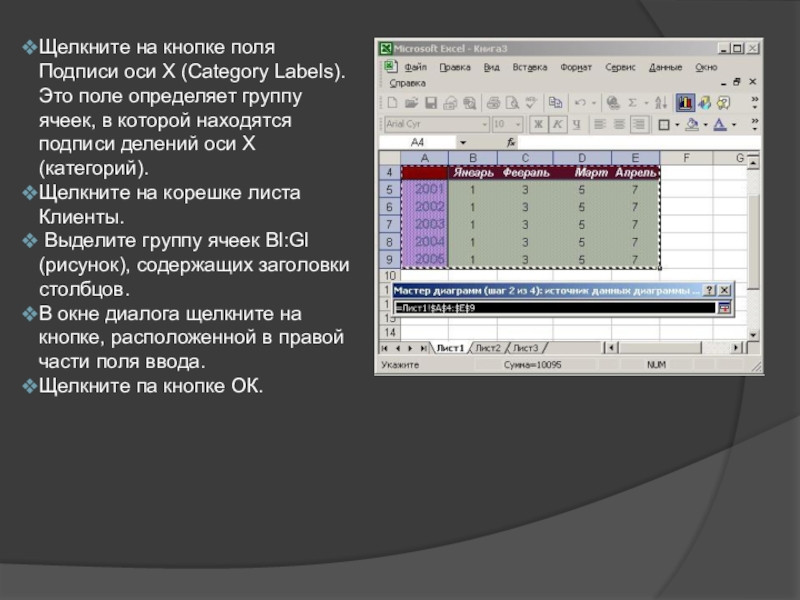This screenshot has height=600, width=800.
Task: Open the Вставка menu
Action: [x=530, y=67]
